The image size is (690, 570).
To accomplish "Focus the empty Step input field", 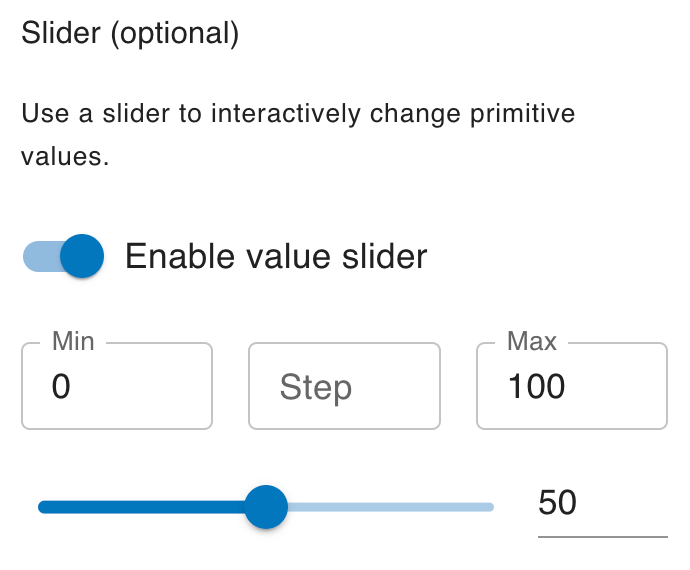I will (x=344, y=386).
